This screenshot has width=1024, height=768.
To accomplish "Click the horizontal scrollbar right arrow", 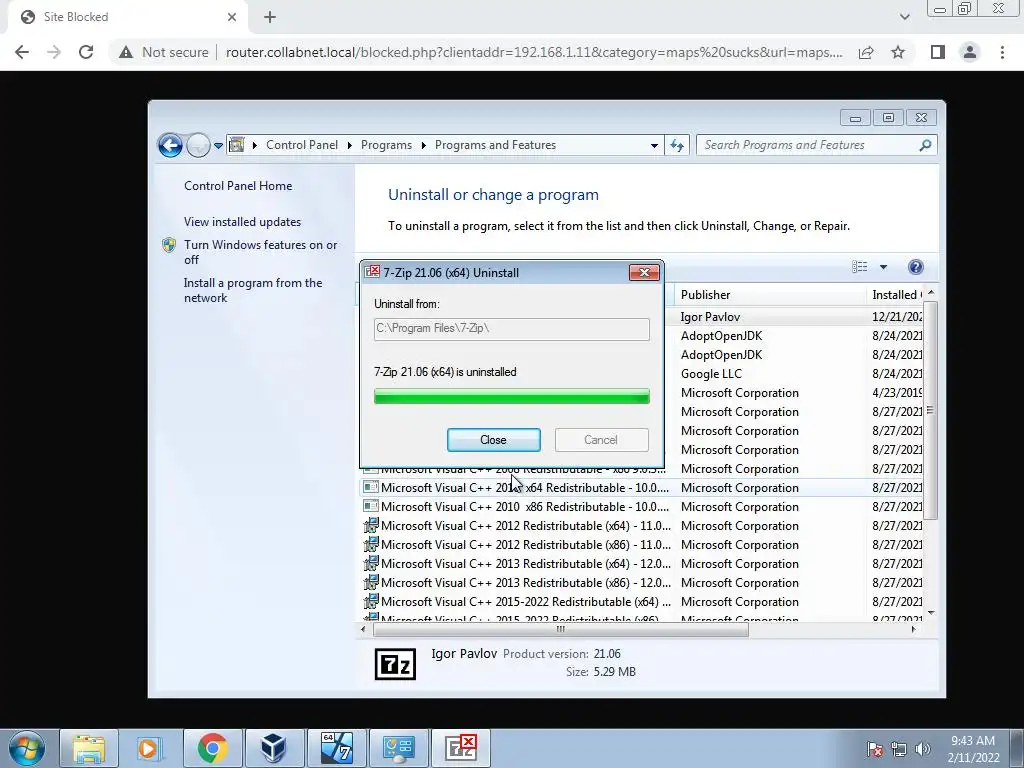I will click(x=913, y=630).
